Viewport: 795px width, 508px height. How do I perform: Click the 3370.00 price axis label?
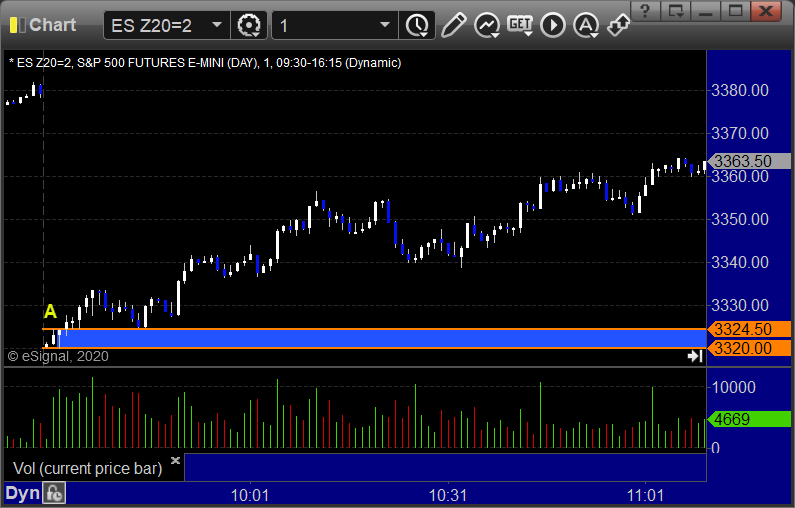[x=740, y=134]
